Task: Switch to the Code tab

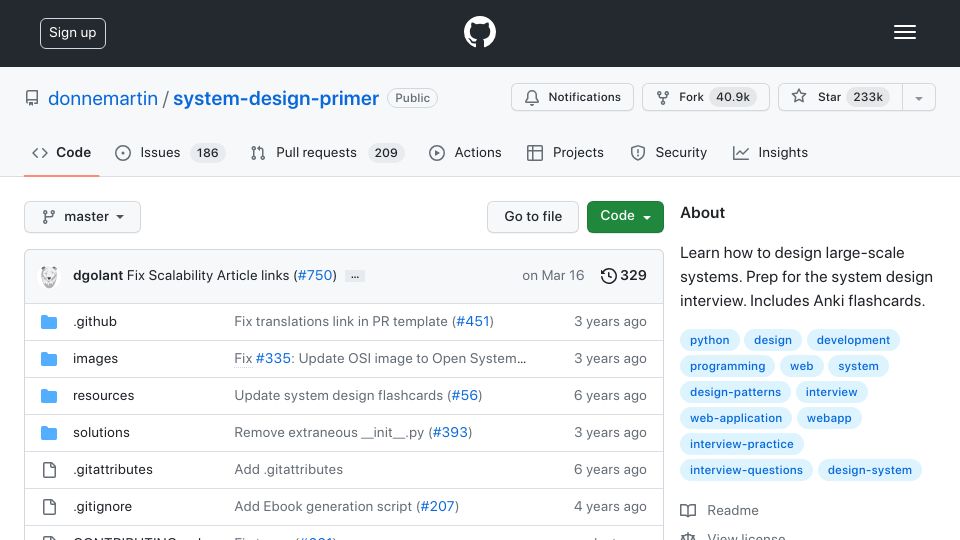Action: pos(61,152)
